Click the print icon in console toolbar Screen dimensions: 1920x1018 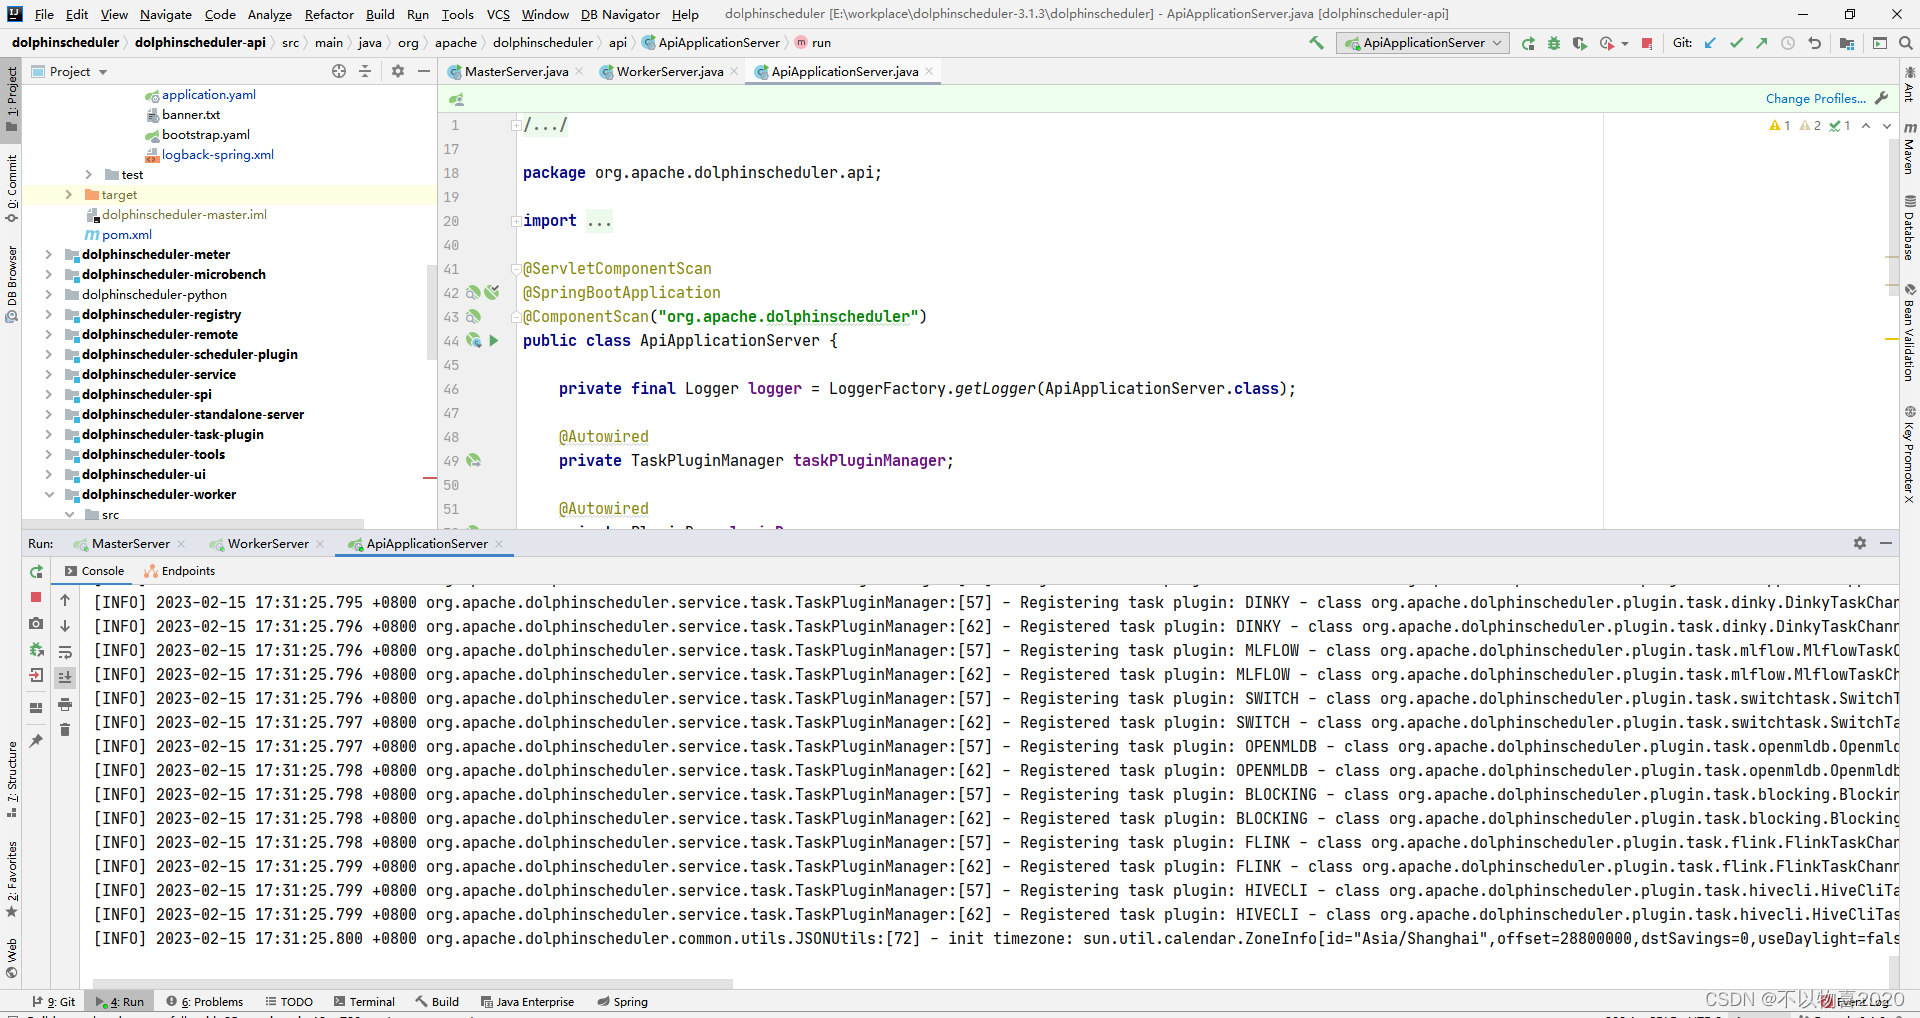(65, 704)
